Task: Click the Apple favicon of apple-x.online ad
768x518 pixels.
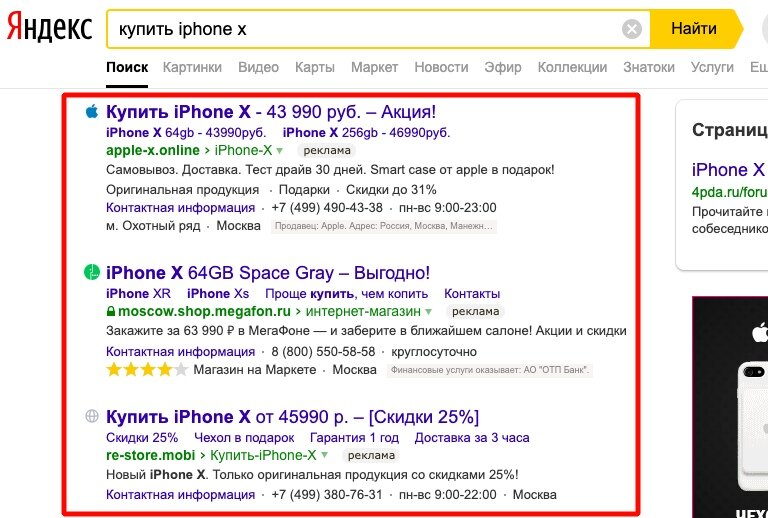Action: (92, 112)
